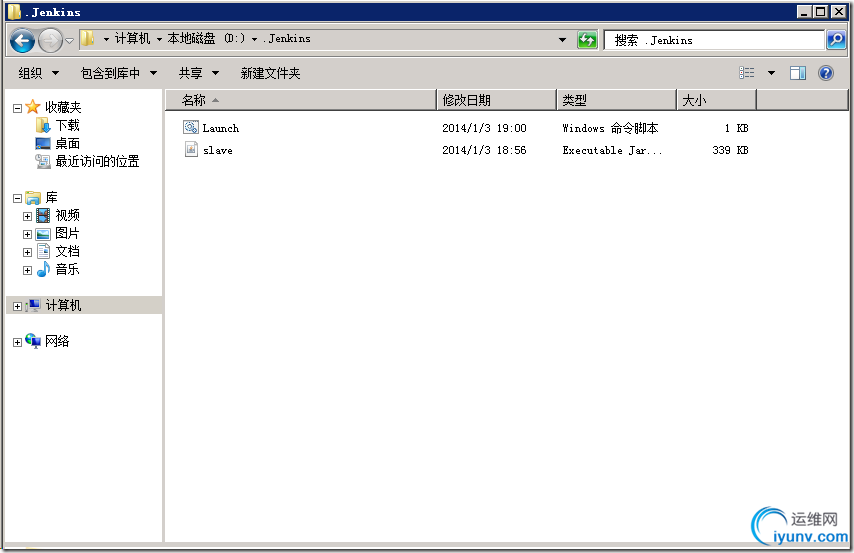Viewport: 854px width, 553px height.
Task: Expand the dropdown arrow before 计算机 breadcrumb
Action: 106,39
